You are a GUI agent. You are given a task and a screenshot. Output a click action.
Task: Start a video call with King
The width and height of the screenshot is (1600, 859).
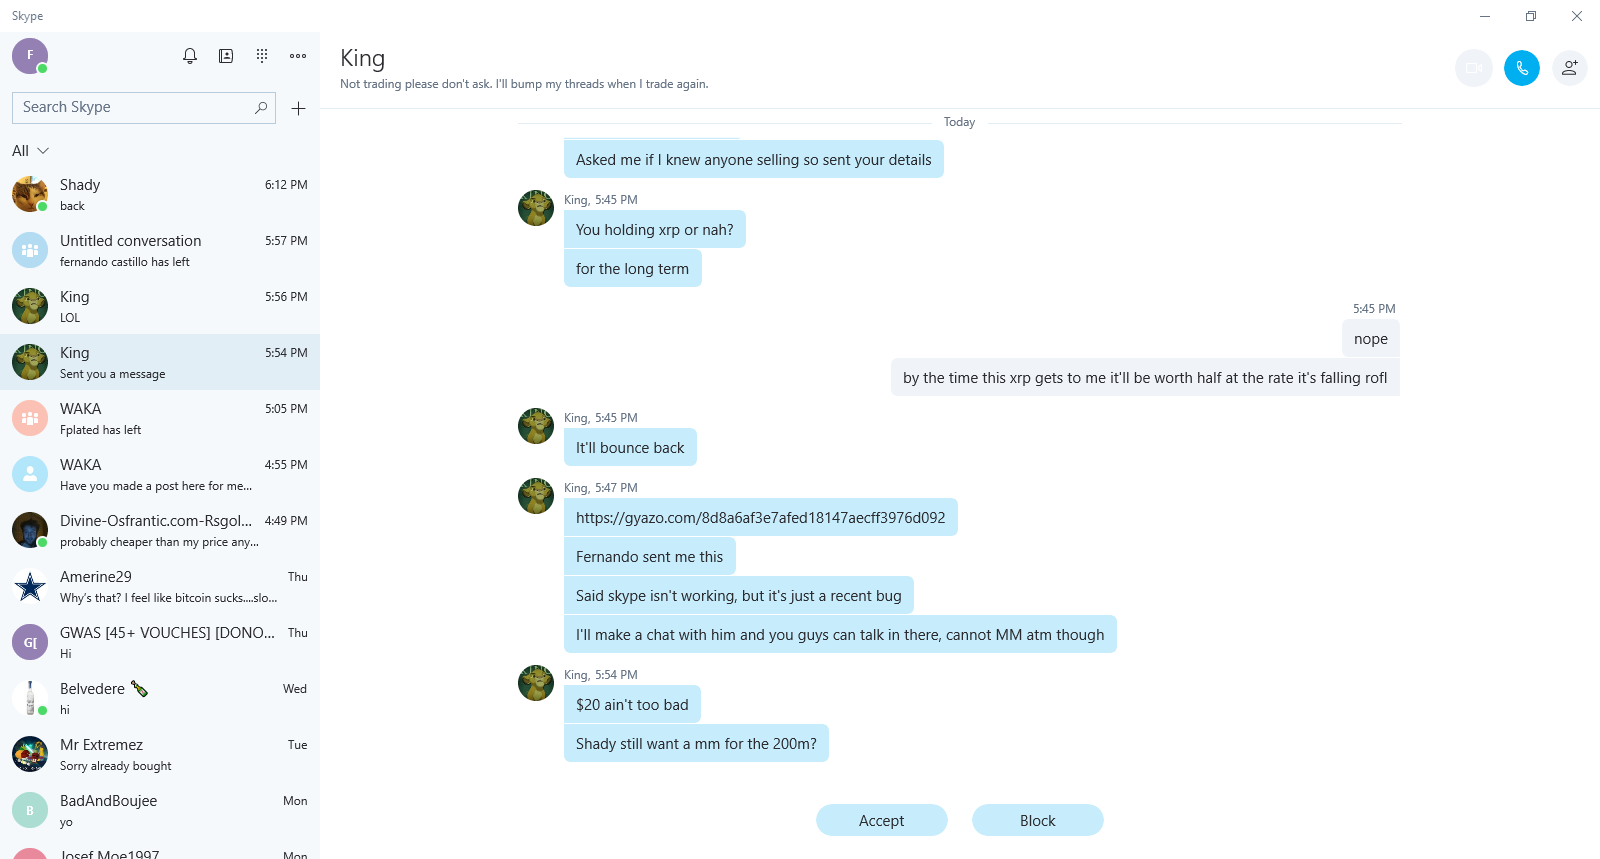pos(1473,68)
